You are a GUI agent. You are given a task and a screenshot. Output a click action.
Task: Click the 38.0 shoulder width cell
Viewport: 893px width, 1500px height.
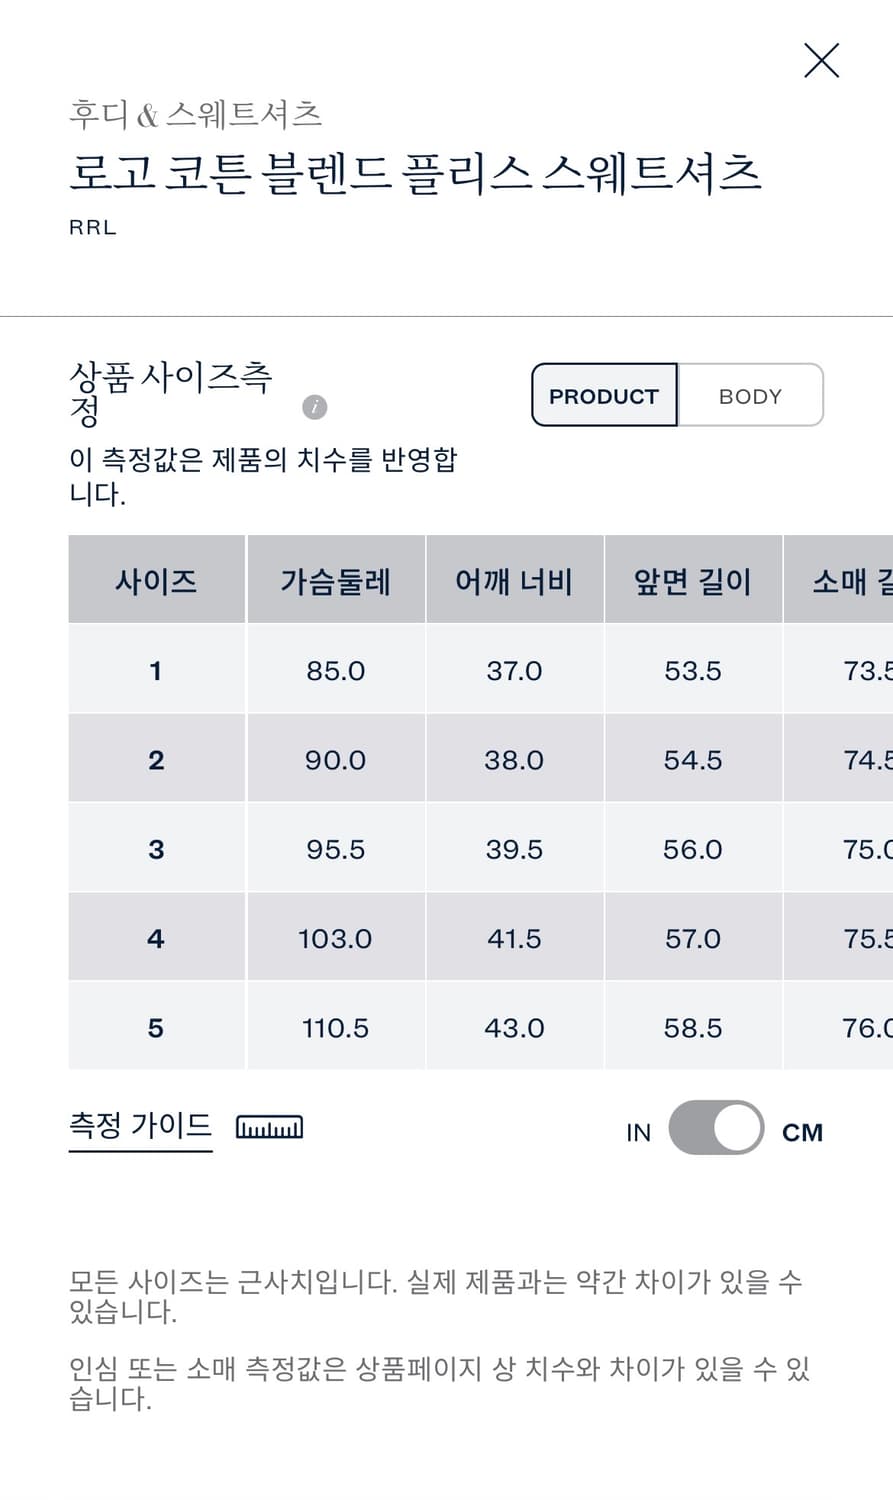tap(514, 760)
